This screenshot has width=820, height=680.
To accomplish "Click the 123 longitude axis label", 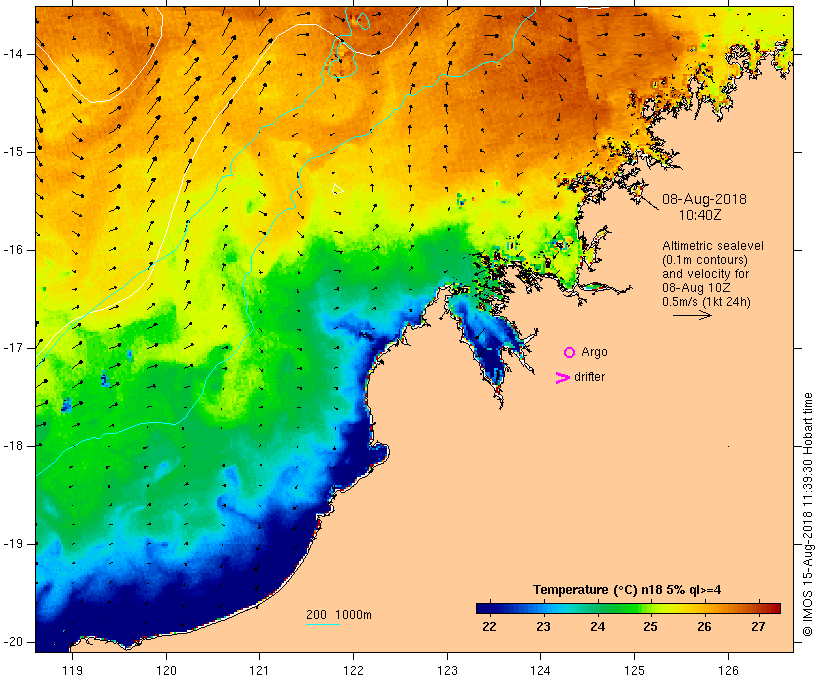I will [x=447, y=670].
